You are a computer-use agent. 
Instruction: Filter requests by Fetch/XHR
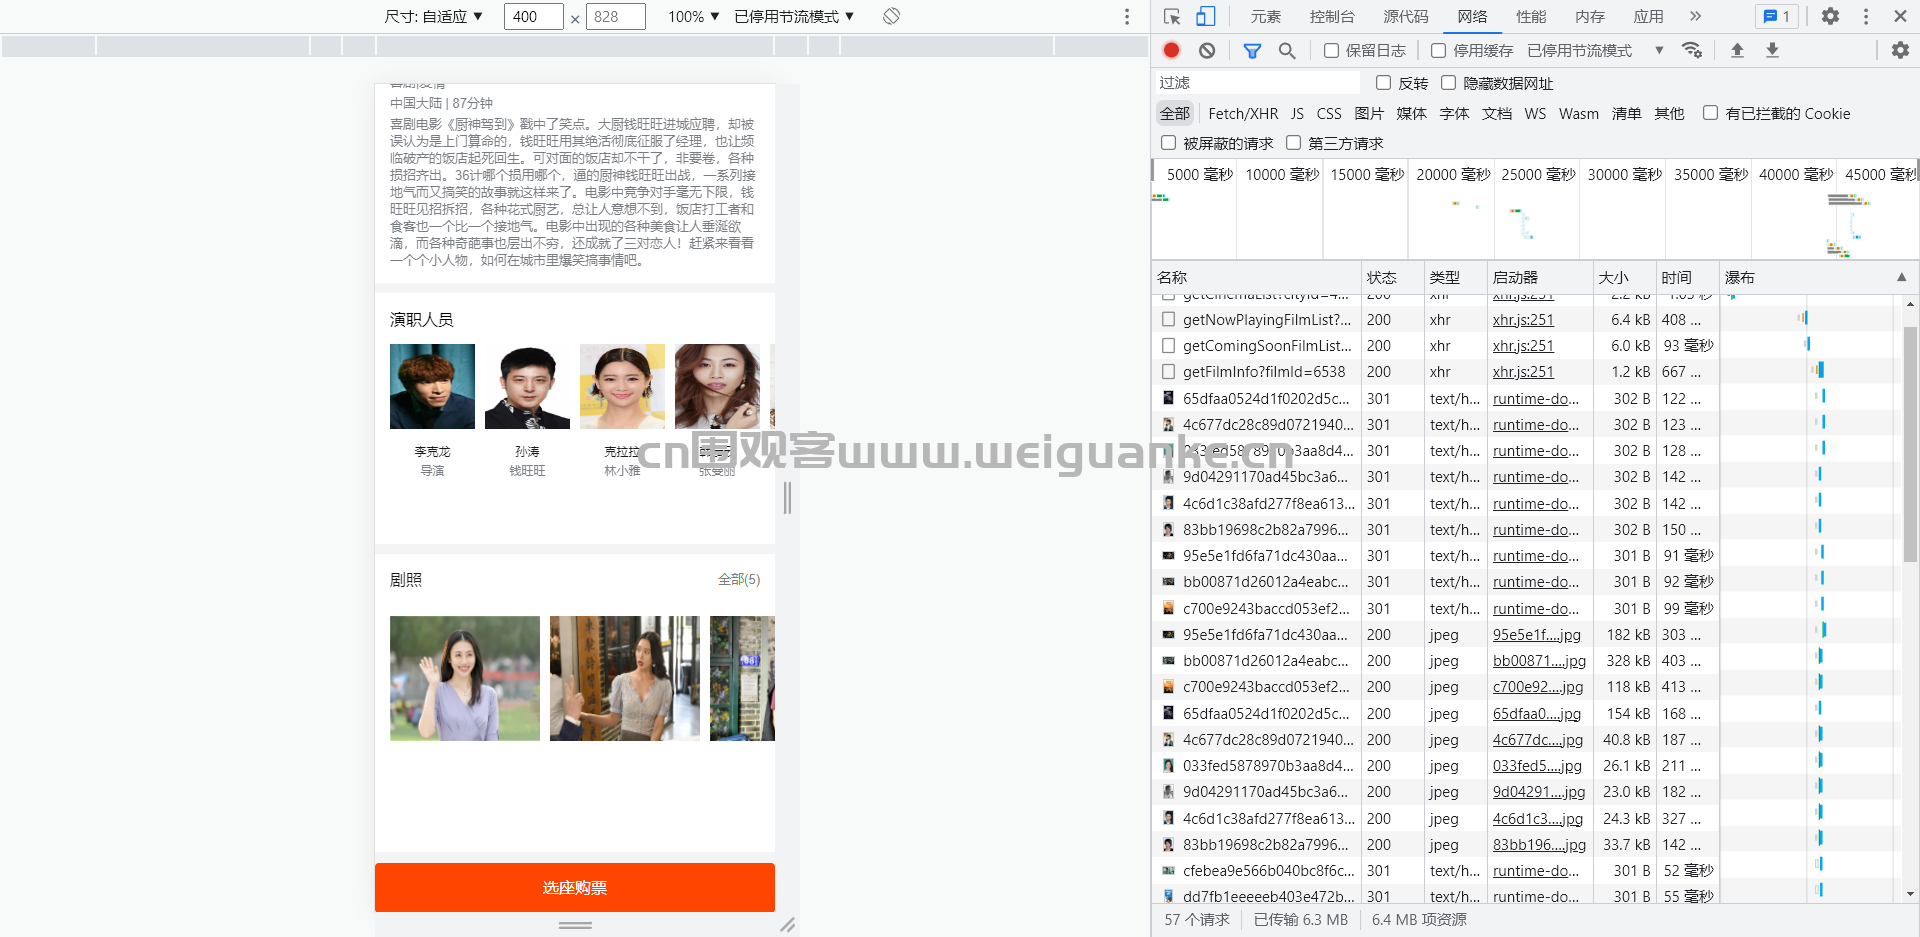[x=1243, y=114]
